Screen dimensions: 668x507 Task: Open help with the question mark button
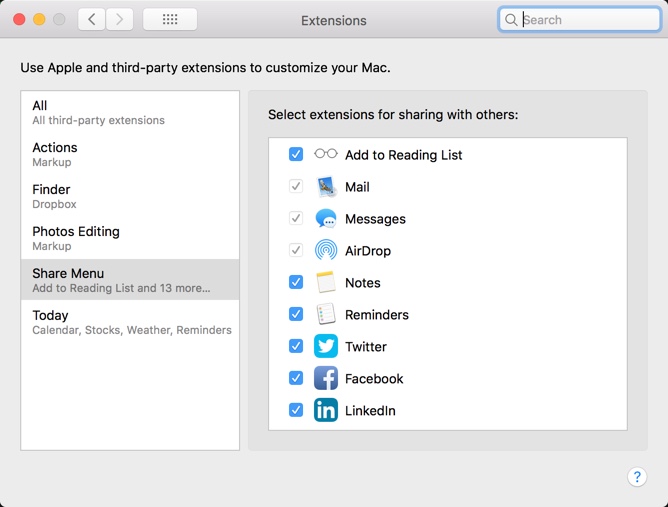point(637,477)
